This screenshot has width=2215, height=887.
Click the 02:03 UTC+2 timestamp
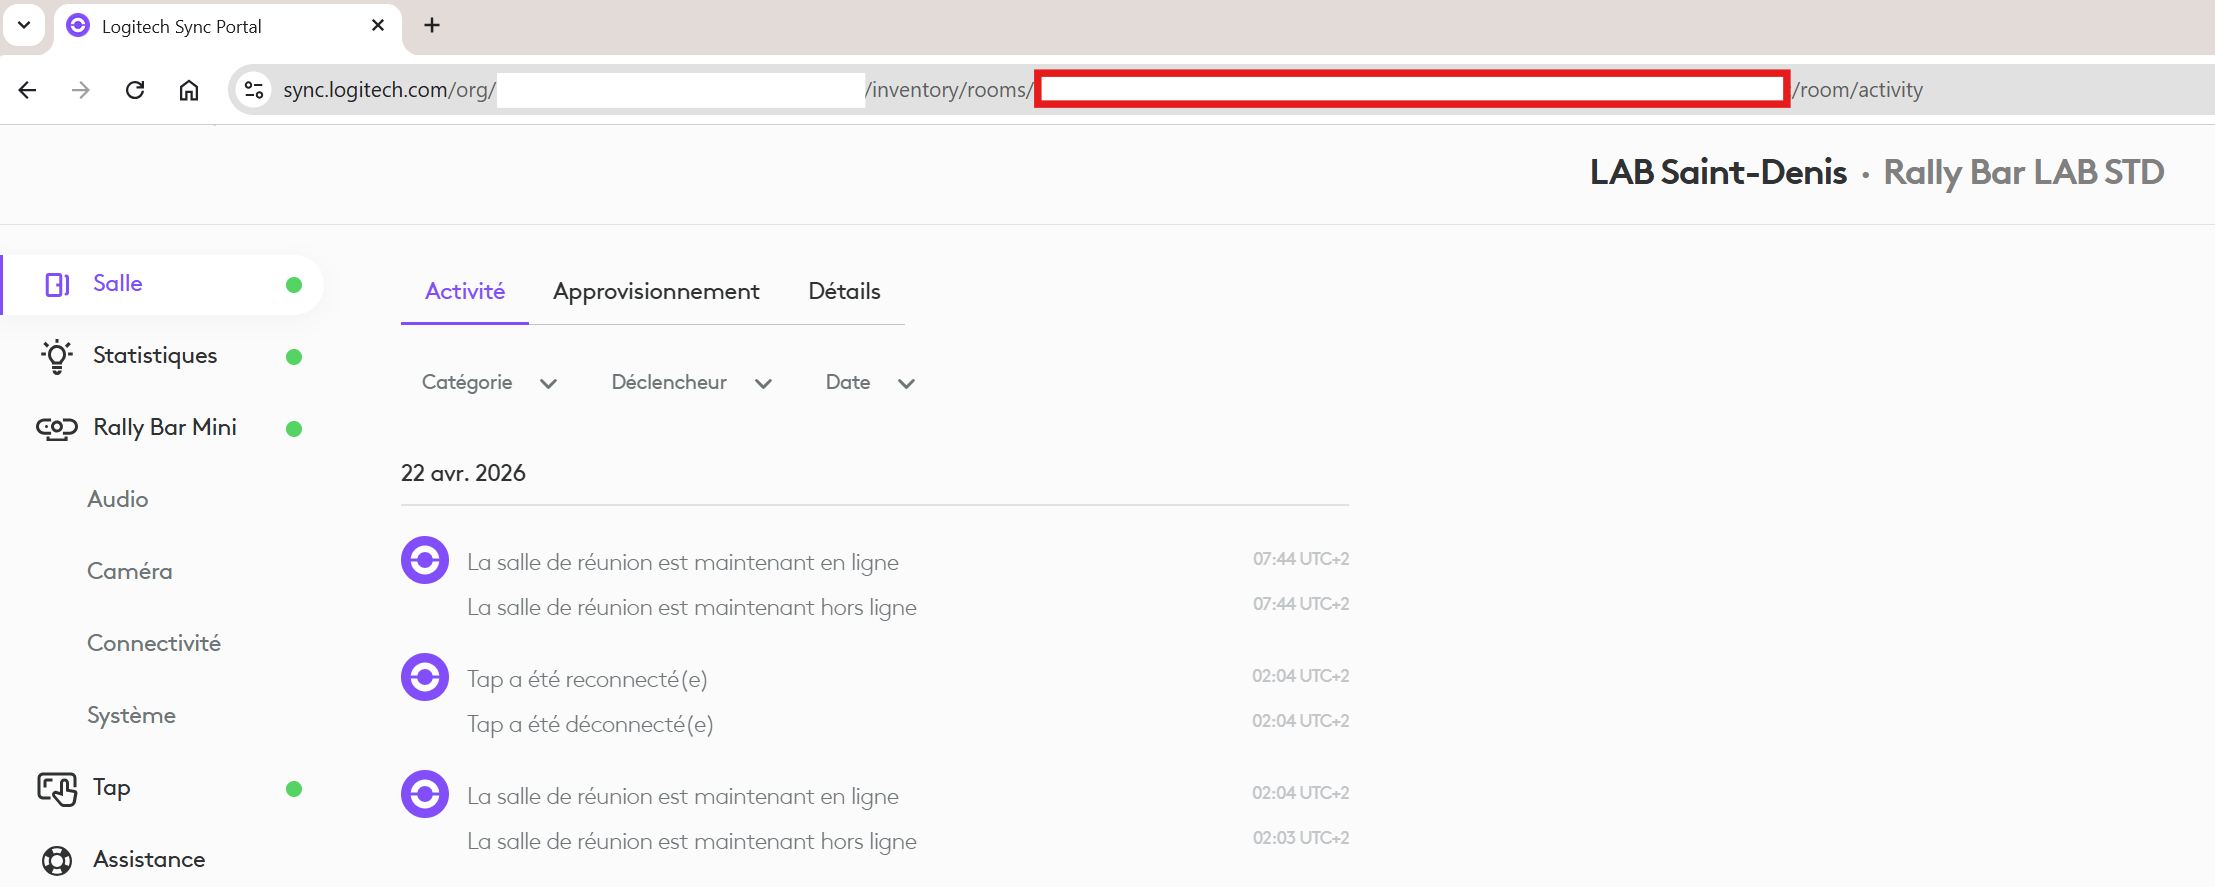1301,838
